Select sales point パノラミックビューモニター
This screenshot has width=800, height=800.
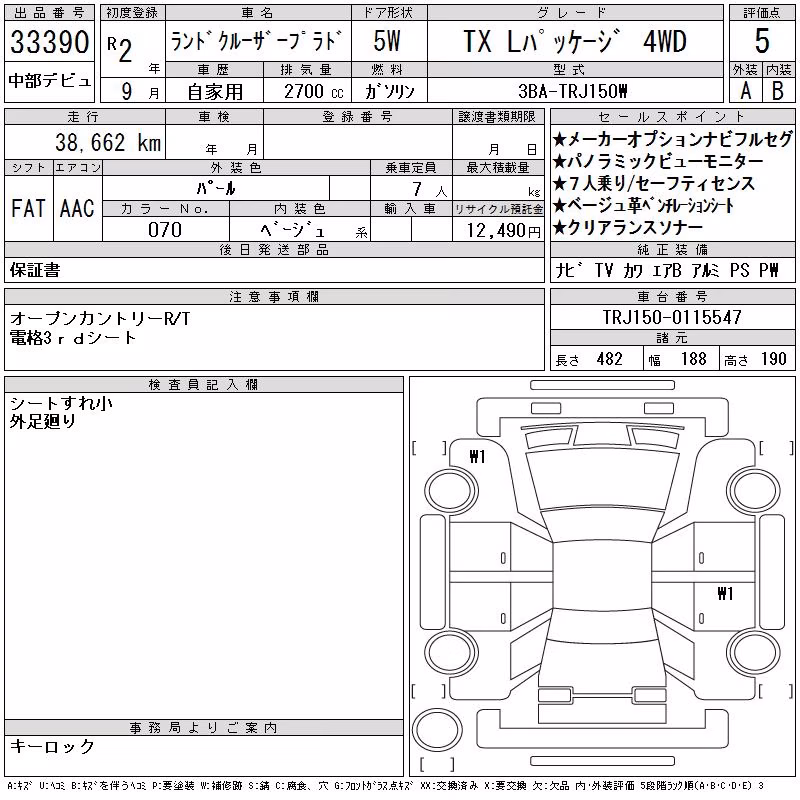click(x=658, y=161)
